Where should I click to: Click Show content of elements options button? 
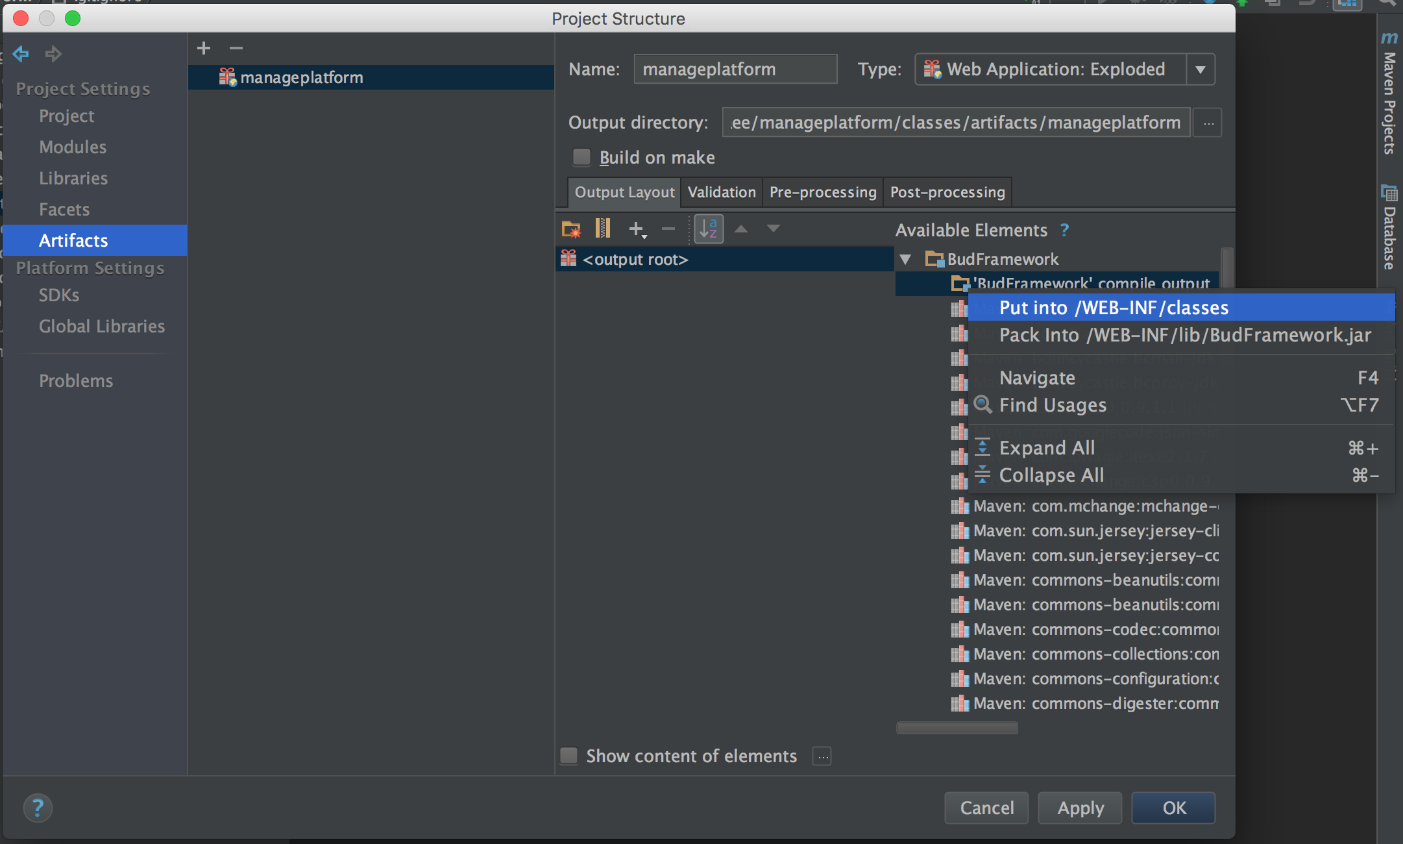click(x=822, y=756)
